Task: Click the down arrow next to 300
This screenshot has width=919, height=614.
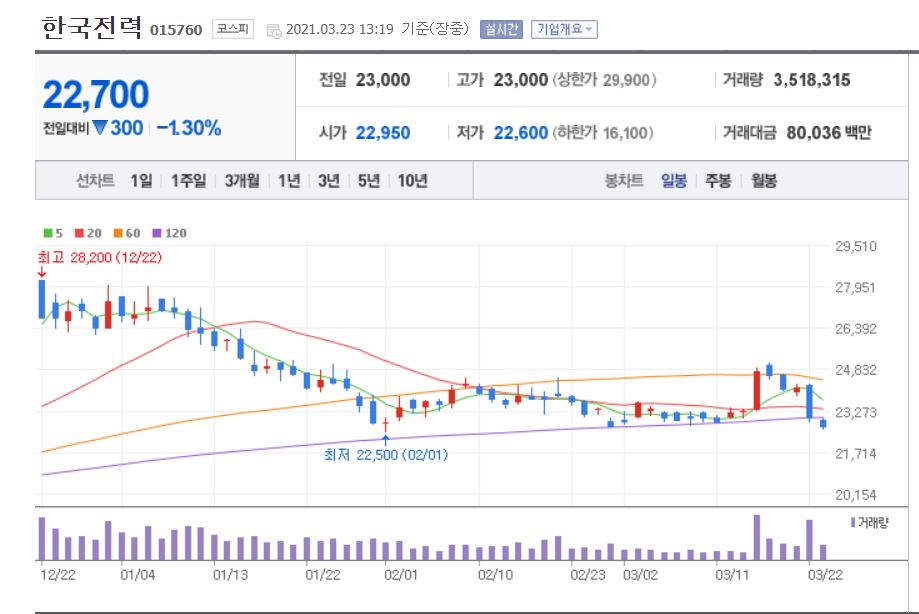Action: (100, 127)
